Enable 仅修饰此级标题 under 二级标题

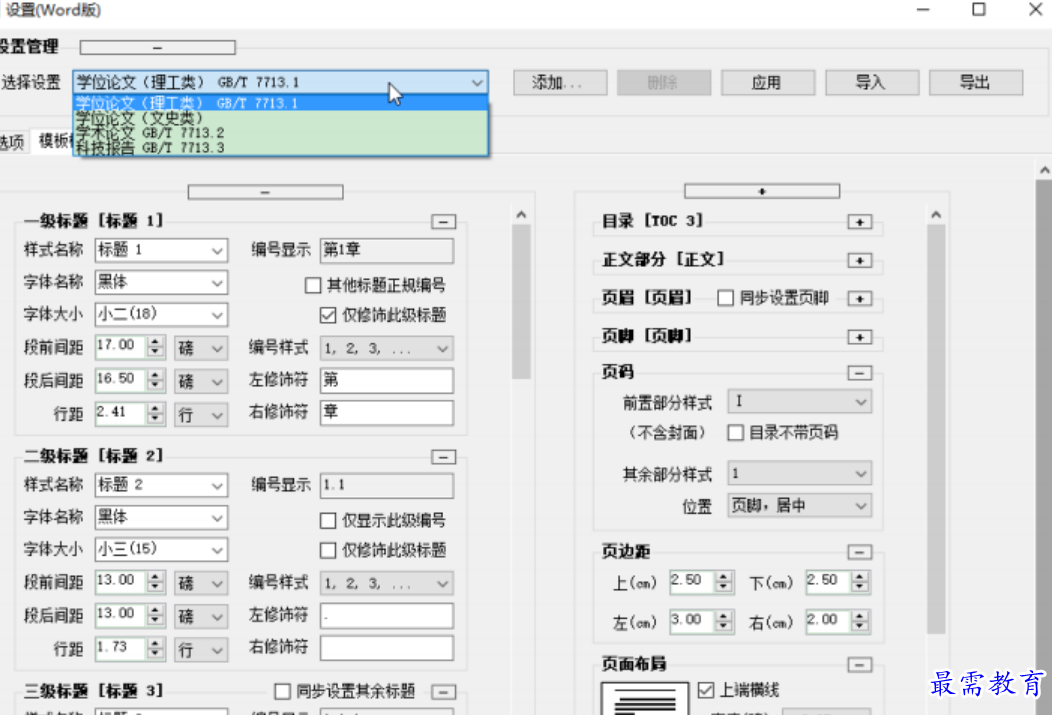[328, 551]
